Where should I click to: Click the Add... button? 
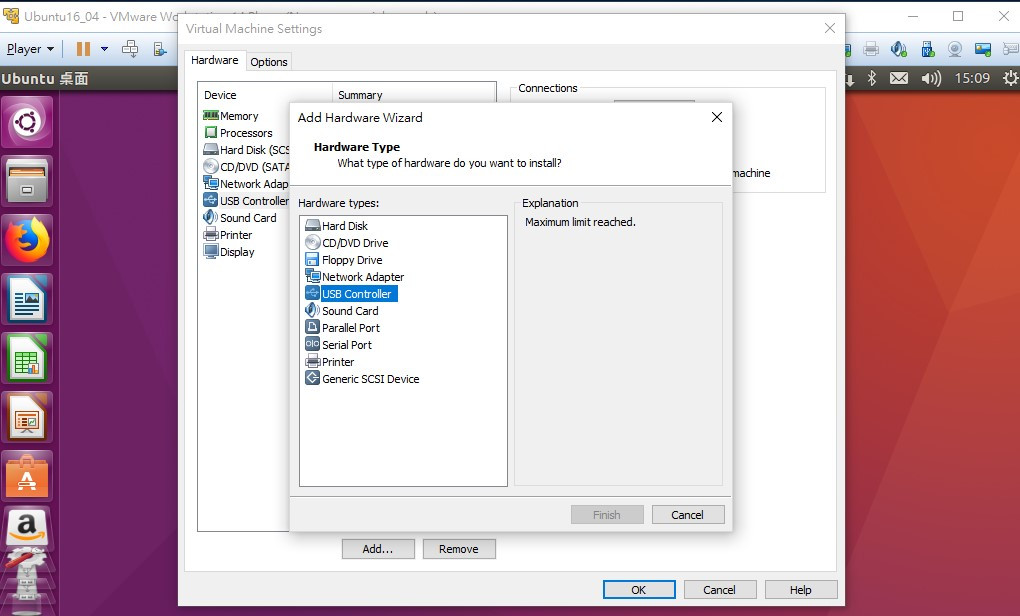pos(378,549)
